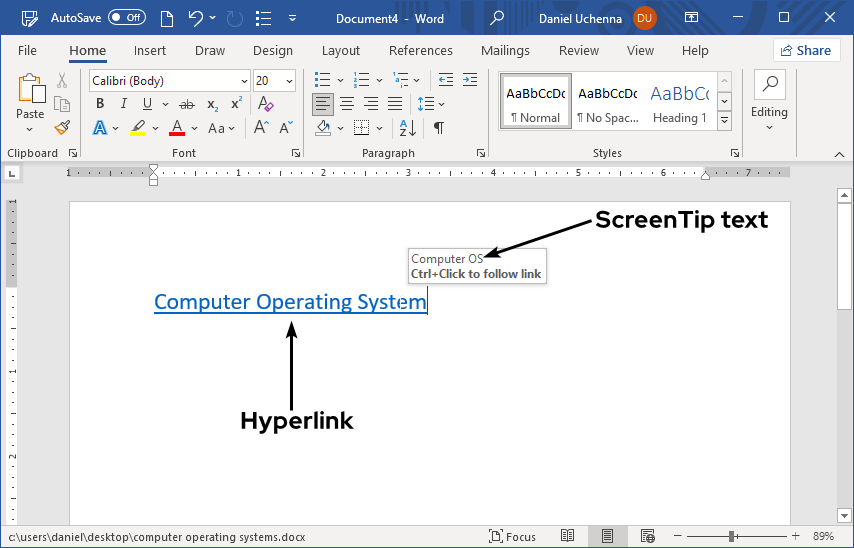Click the Multilevel List icon
854x548 pixels.
tap(401, 80)
